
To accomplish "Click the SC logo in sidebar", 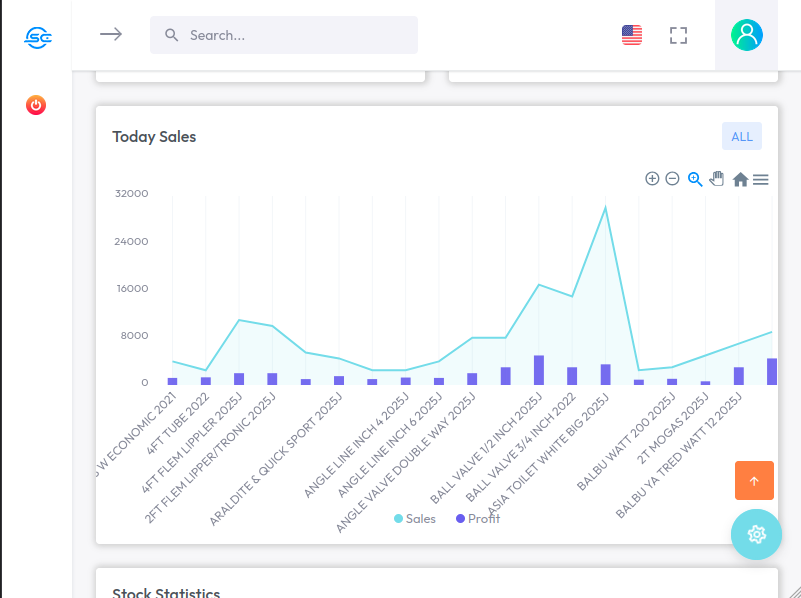I will pos(37,38).
